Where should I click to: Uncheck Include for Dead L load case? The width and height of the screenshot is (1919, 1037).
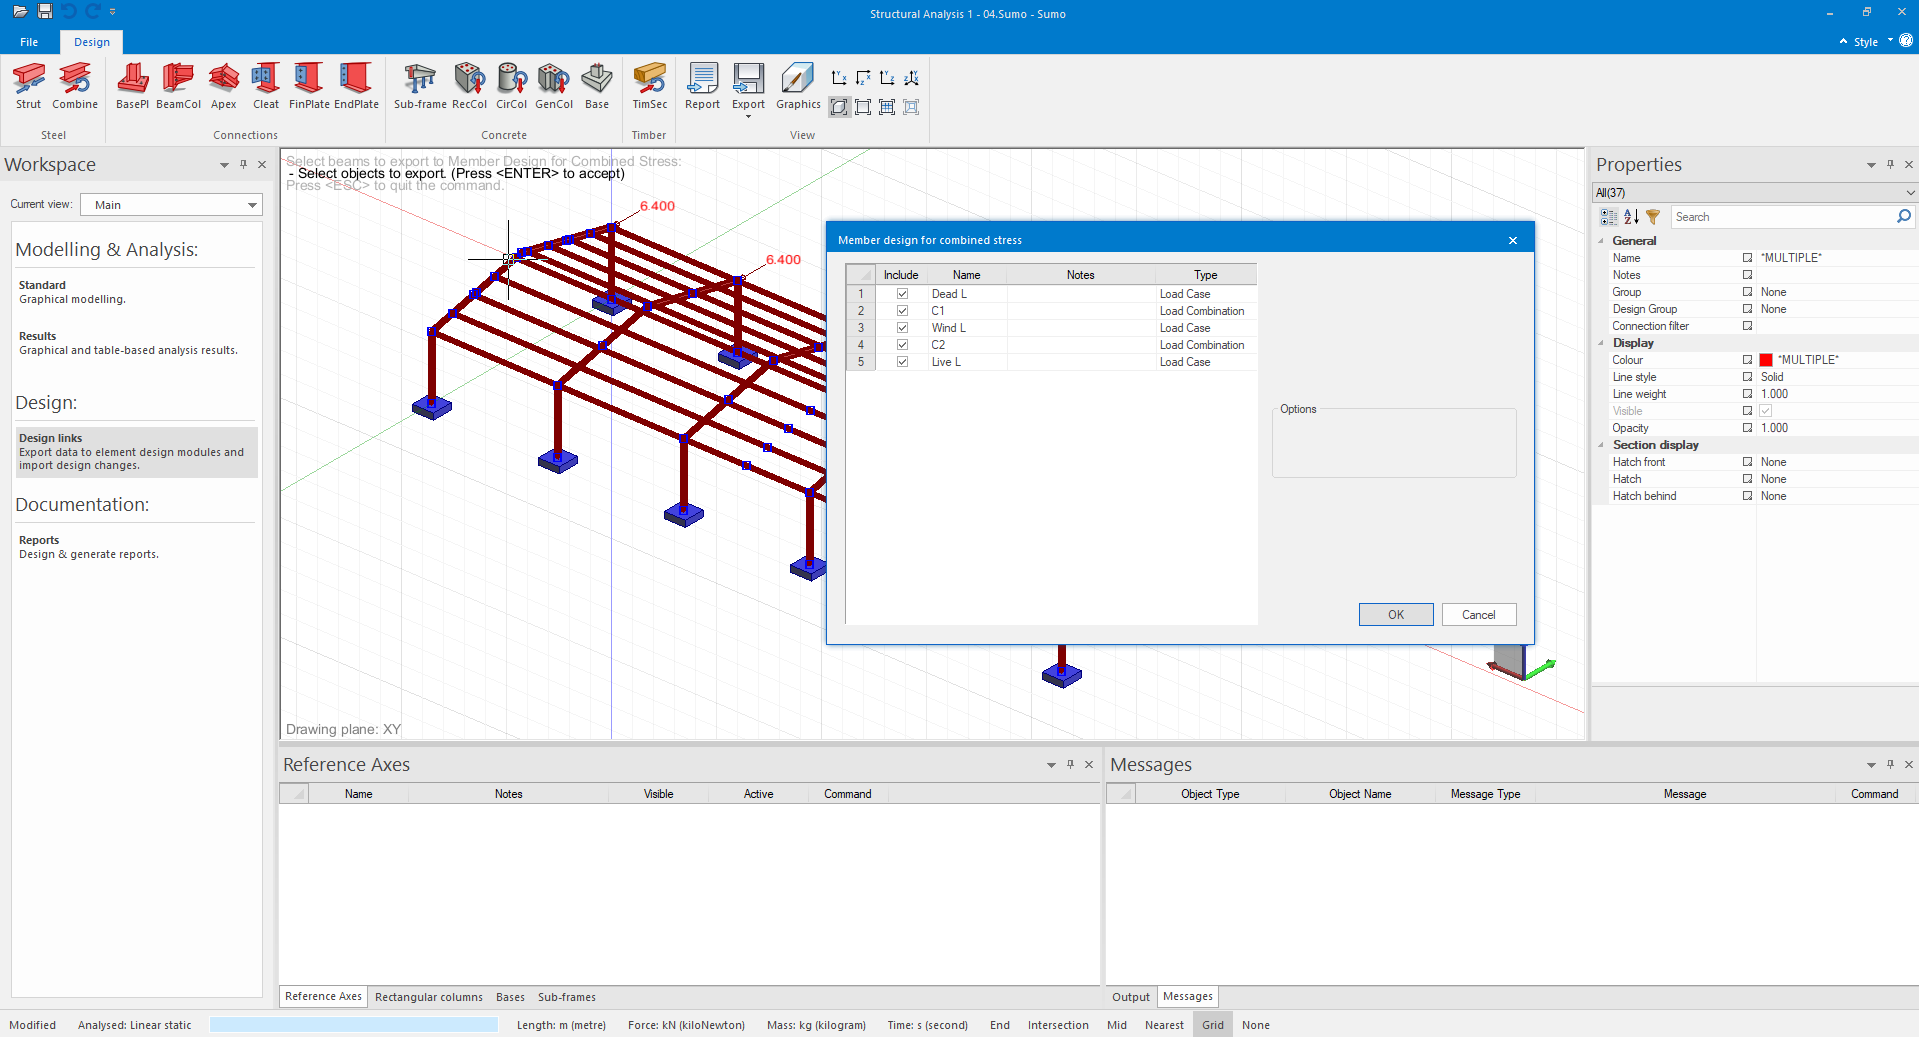[x=902, y=294]
